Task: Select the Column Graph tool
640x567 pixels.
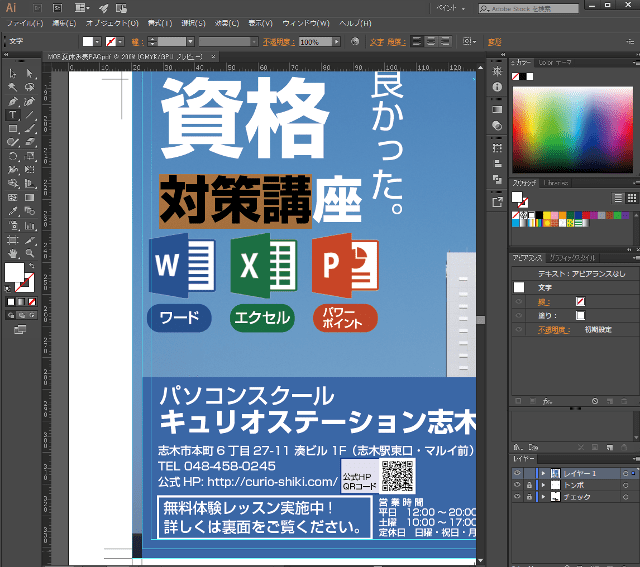Action: (29, 225)
